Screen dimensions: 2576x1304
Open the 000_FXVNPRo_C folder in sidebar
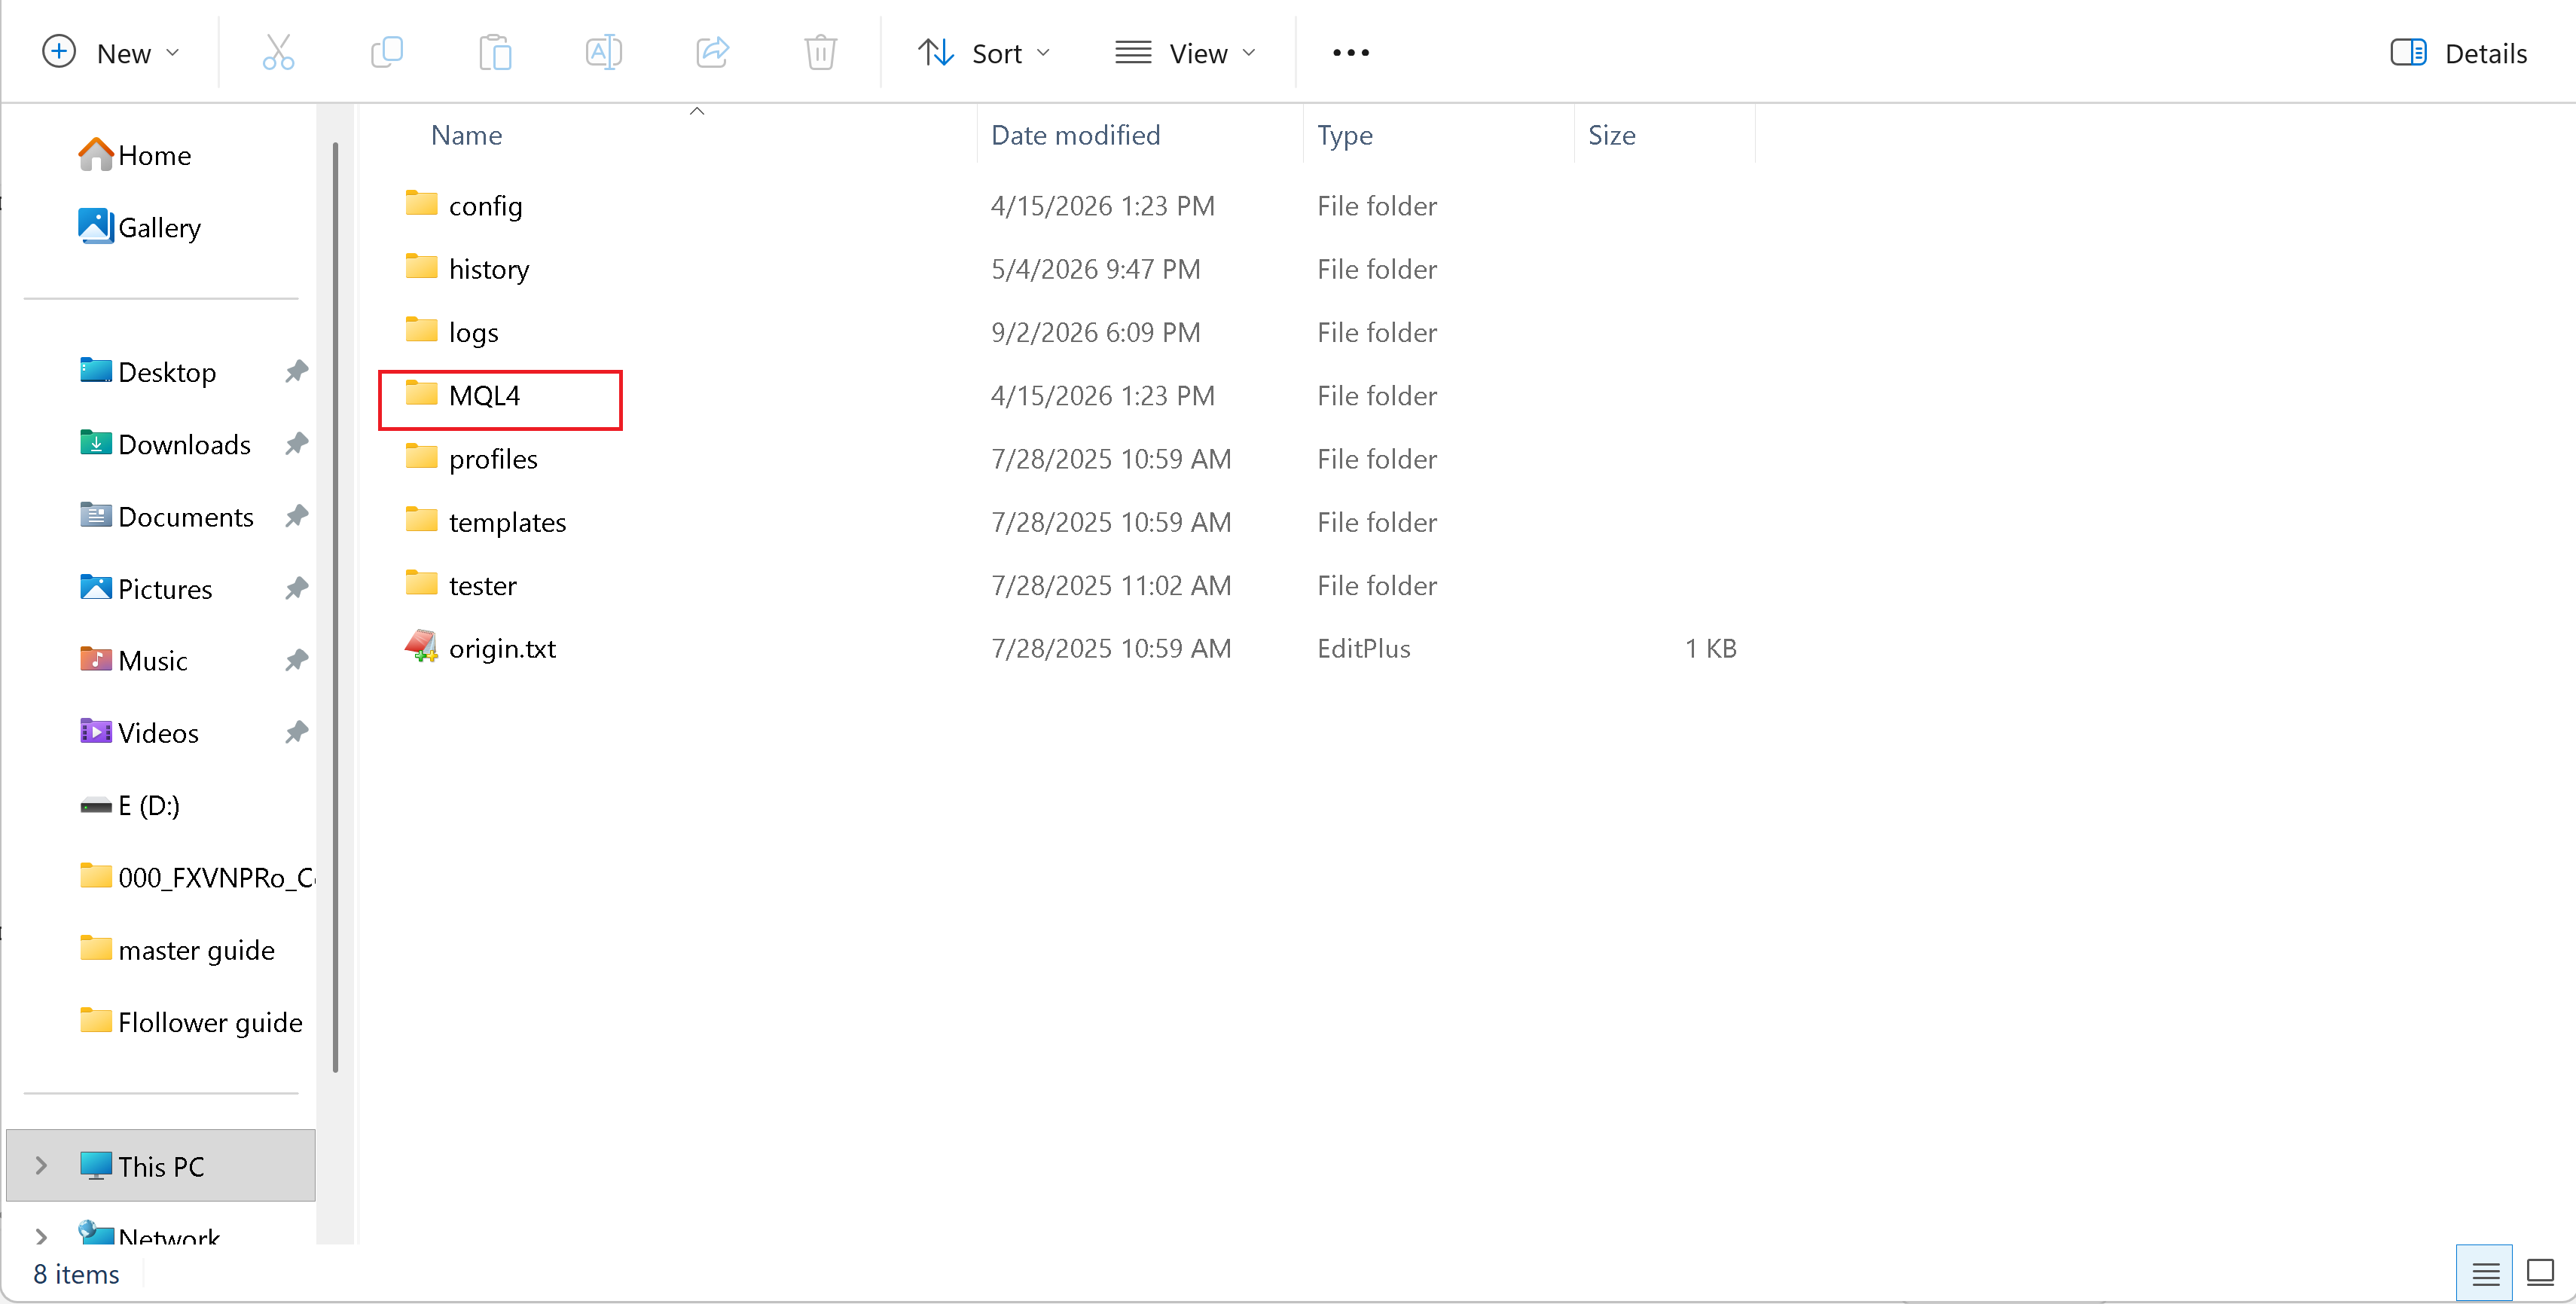coord(197,877)
